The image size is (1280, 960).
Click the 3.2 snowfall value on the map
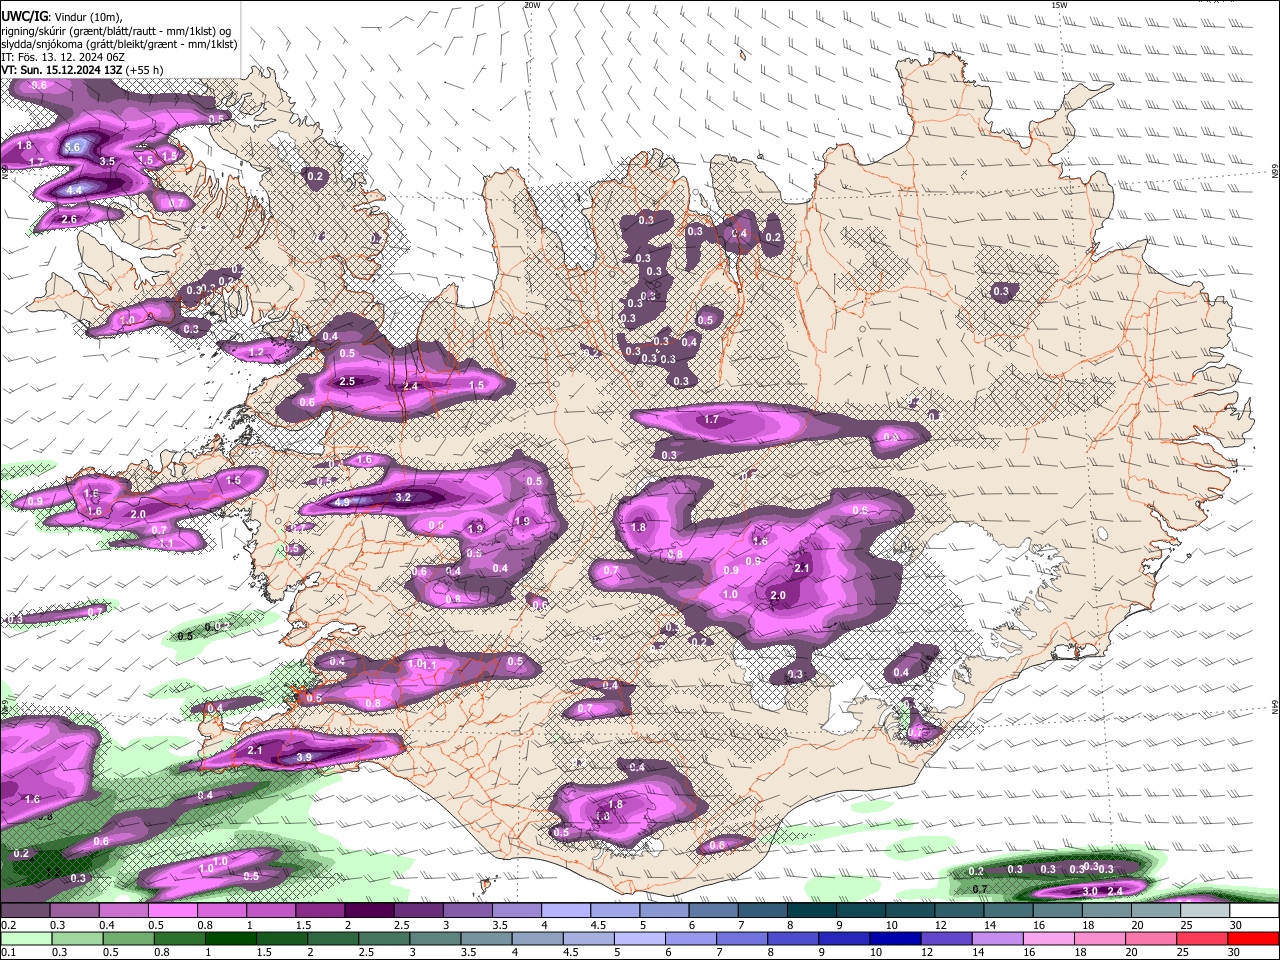[x=404, y=497]
